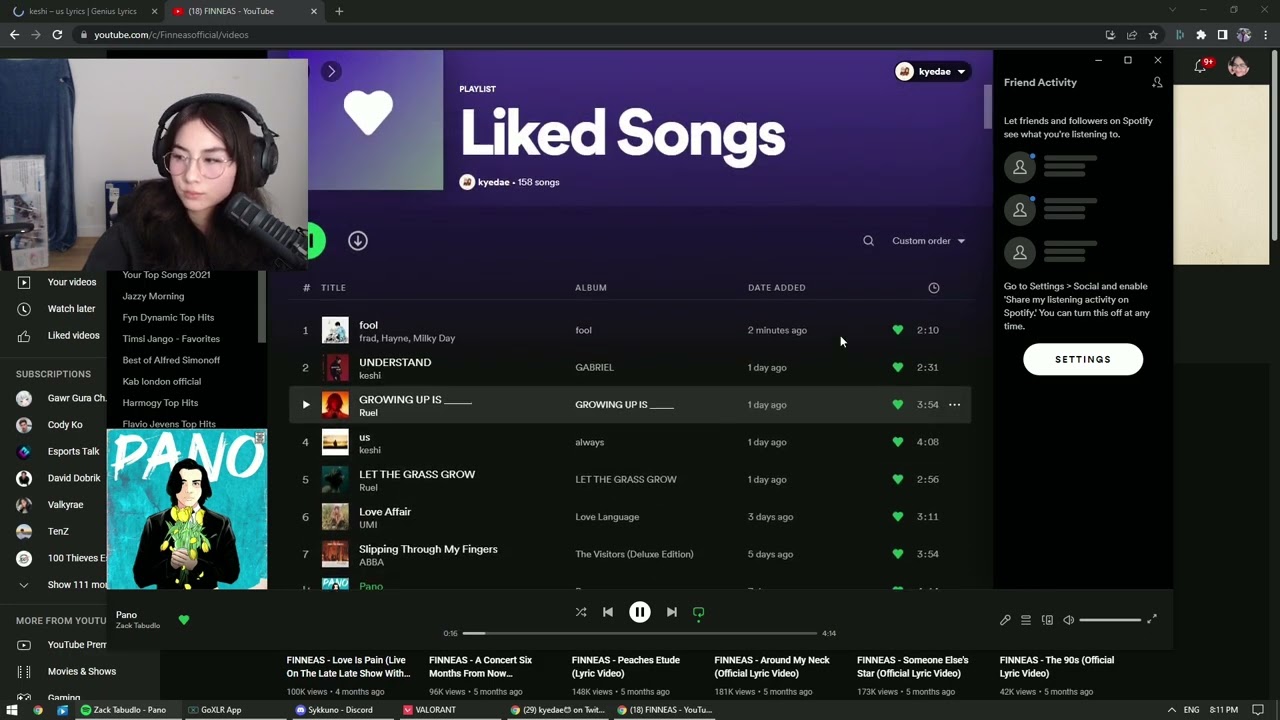Adjust the Spotify volume slider
The image size is (1280, 720).
[1110, 620]
